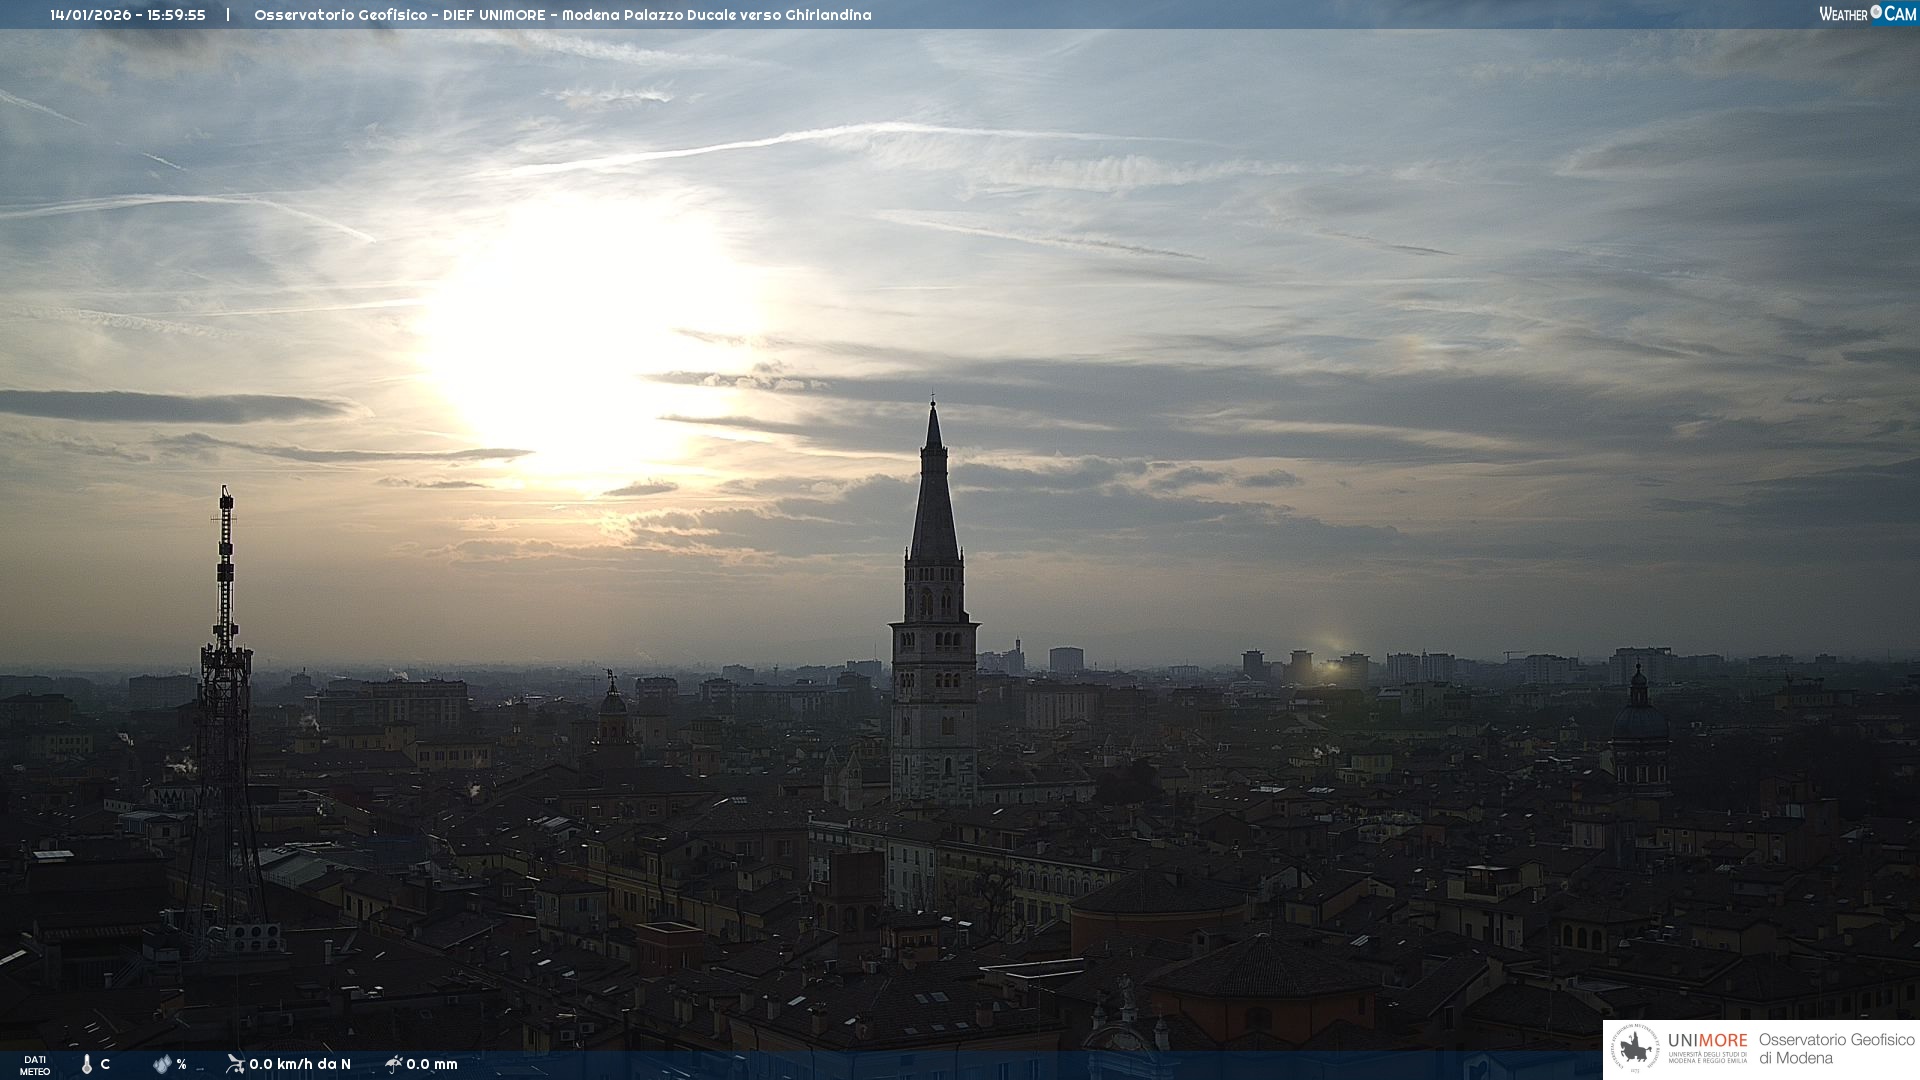Image resolution: width=1920 pixels, height=1080 pixels.
Task: Click the date and time stamp
Action: pyautogui.click(x=128, y=15)
